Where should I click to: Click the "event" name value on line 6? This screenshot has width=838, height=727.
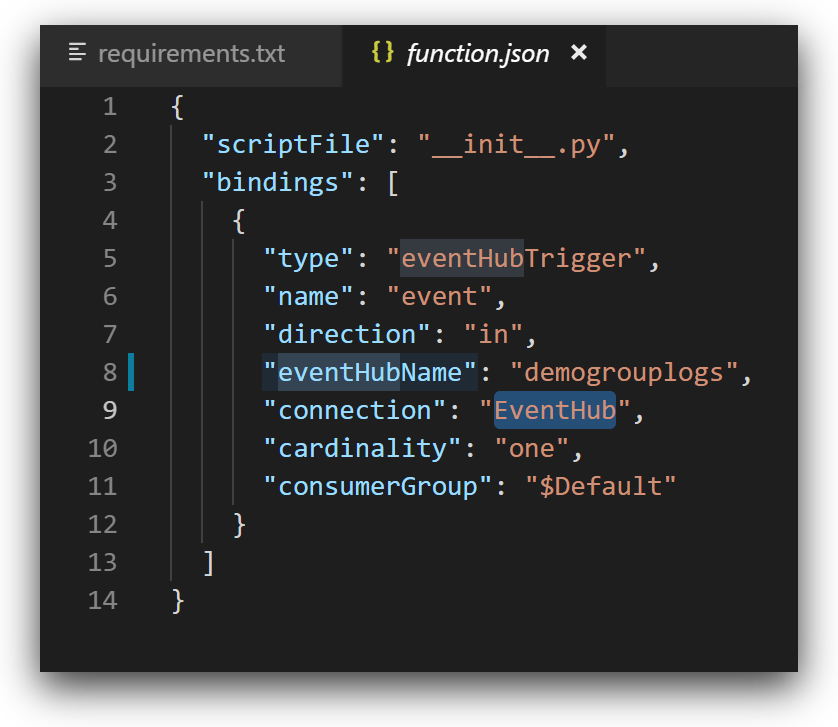click(439, 297)
